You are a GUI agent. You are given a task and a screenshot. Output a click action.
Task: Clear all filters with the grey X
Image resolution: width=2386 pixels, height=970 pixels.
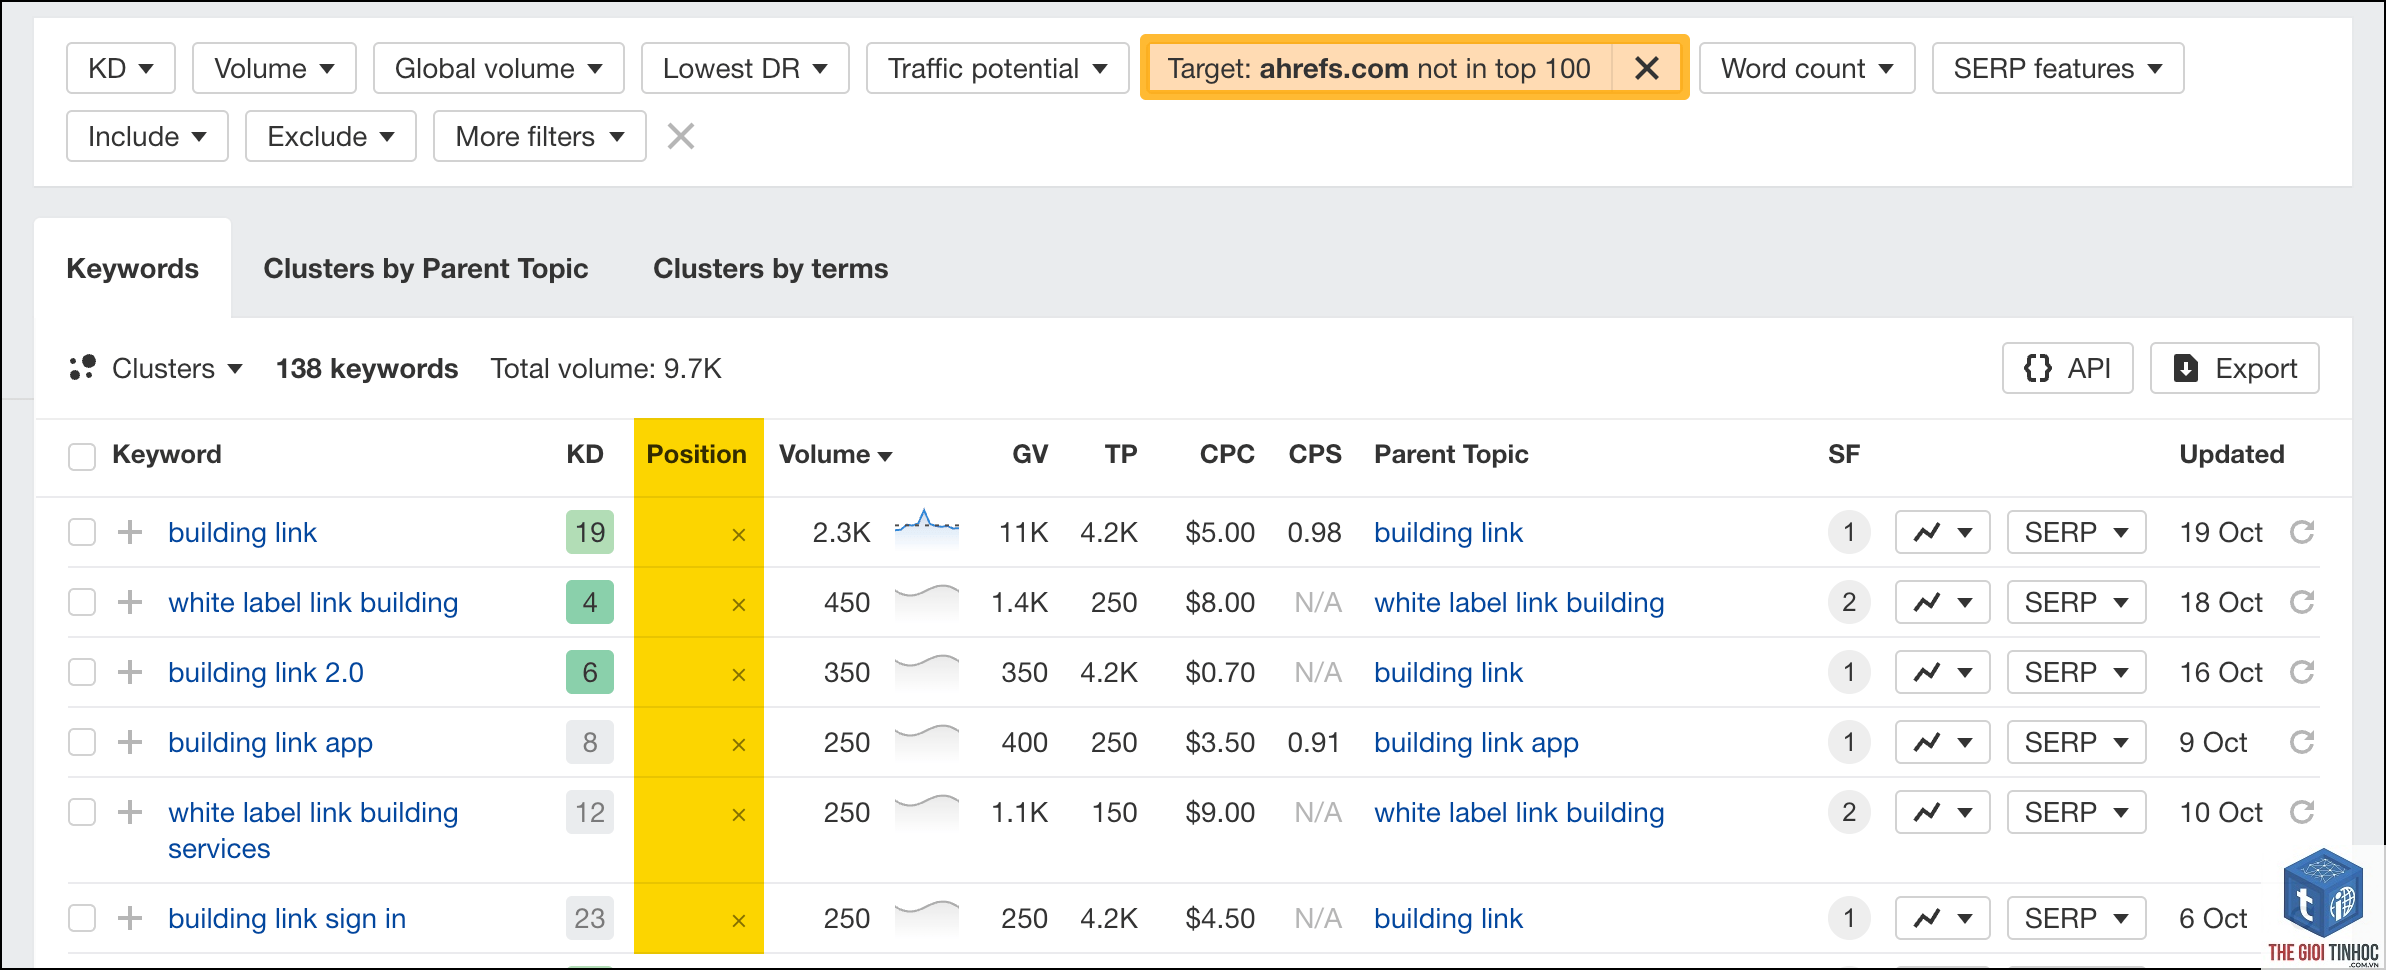click(681, 136)
